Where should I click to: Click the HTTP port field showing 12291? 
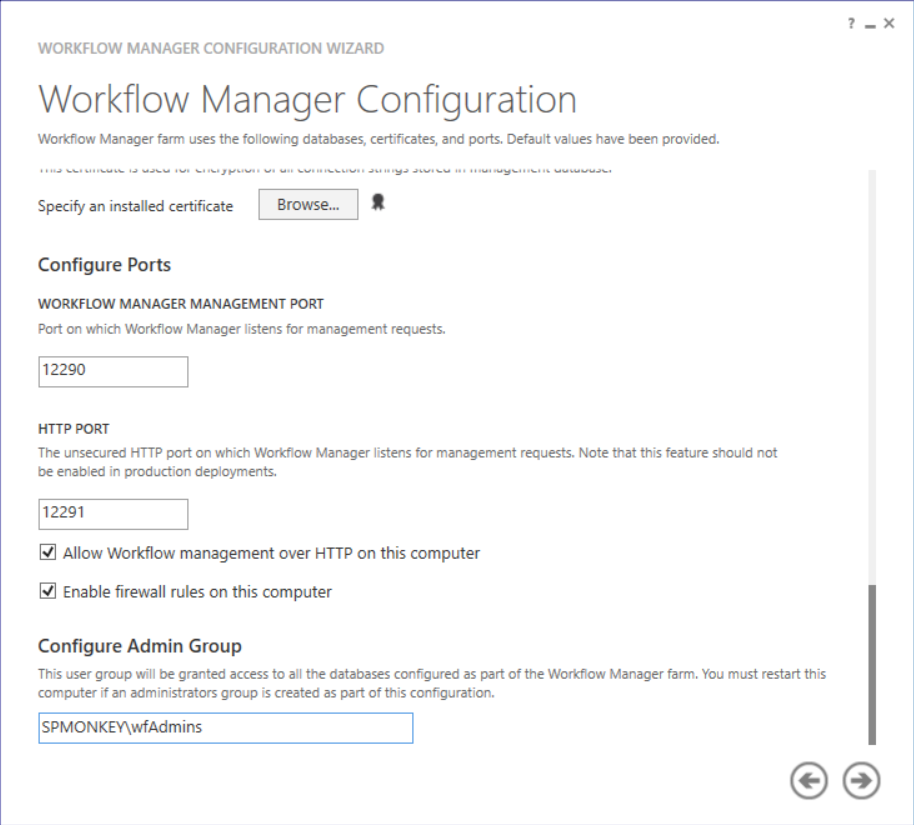tap(113, 514)
